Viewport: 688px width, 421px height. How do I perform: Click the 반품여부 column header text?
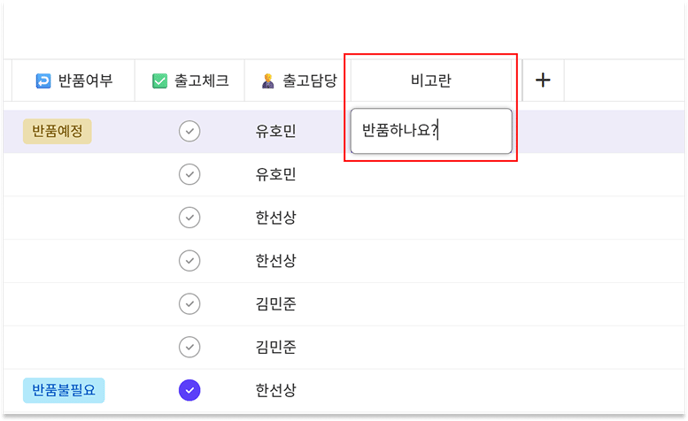(x=86, y=81)
